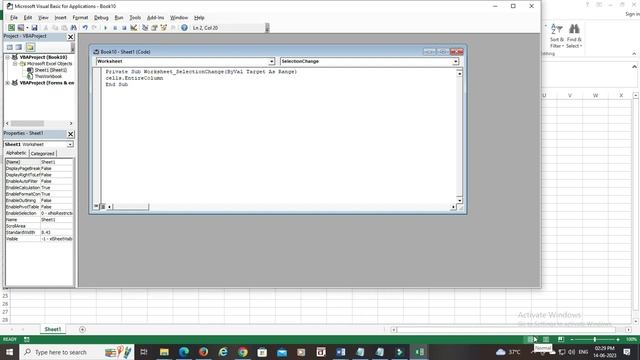The height and width of the screenshot is (360, 640).
Task: Collapse the Microsoft Excel Objects folder
Action: [15, 64]
